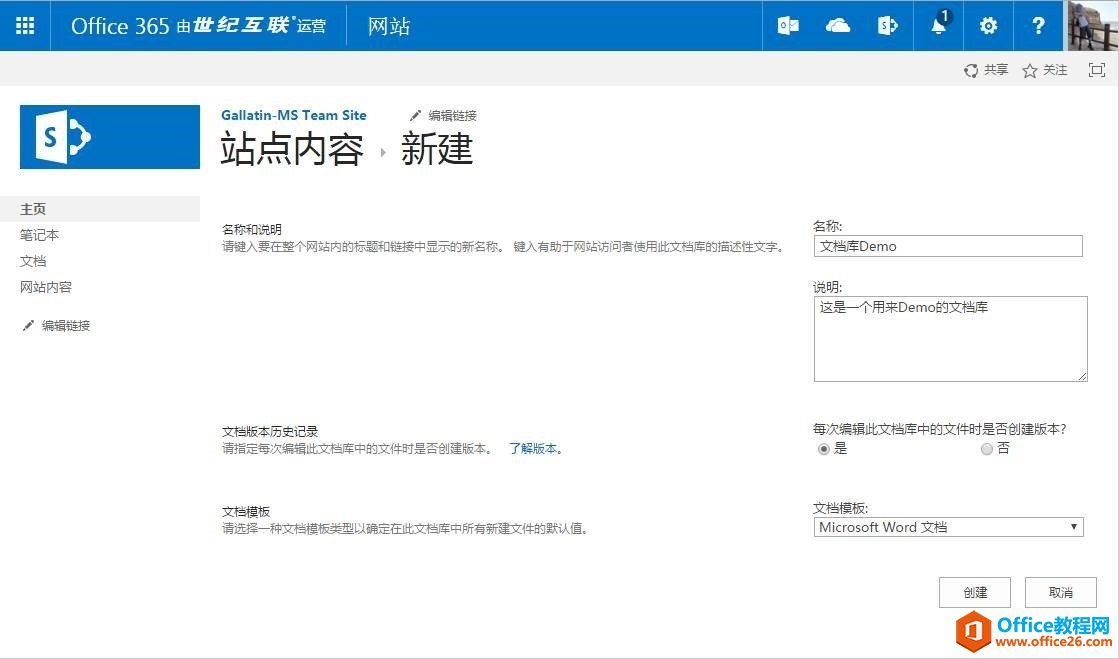Viewport: 1119px width, 659px height.
Task: Open 网站内容 in left navigation
Action: click(x=46, y=287)
